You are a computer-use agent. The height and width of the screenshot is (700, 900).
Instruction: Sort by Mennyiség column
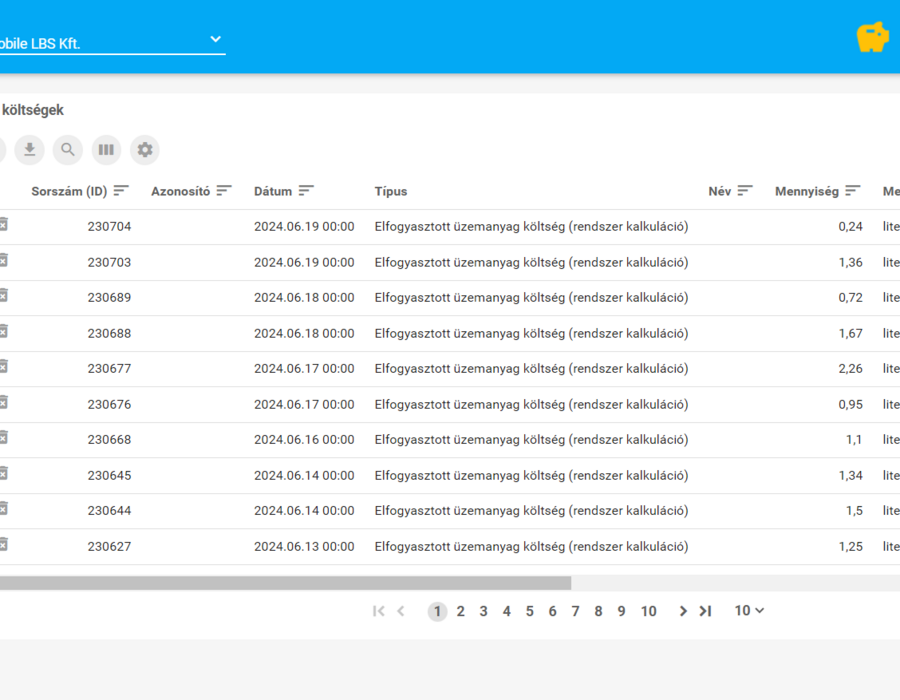(853, 190)
